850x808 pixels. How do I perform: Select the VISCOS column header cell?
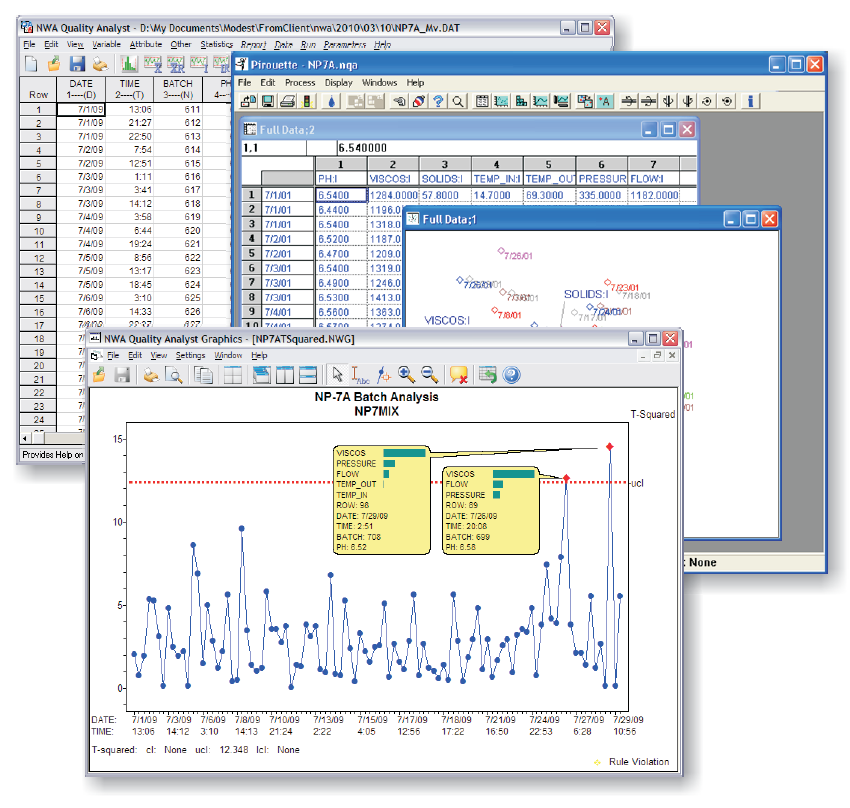pos(392,178)
